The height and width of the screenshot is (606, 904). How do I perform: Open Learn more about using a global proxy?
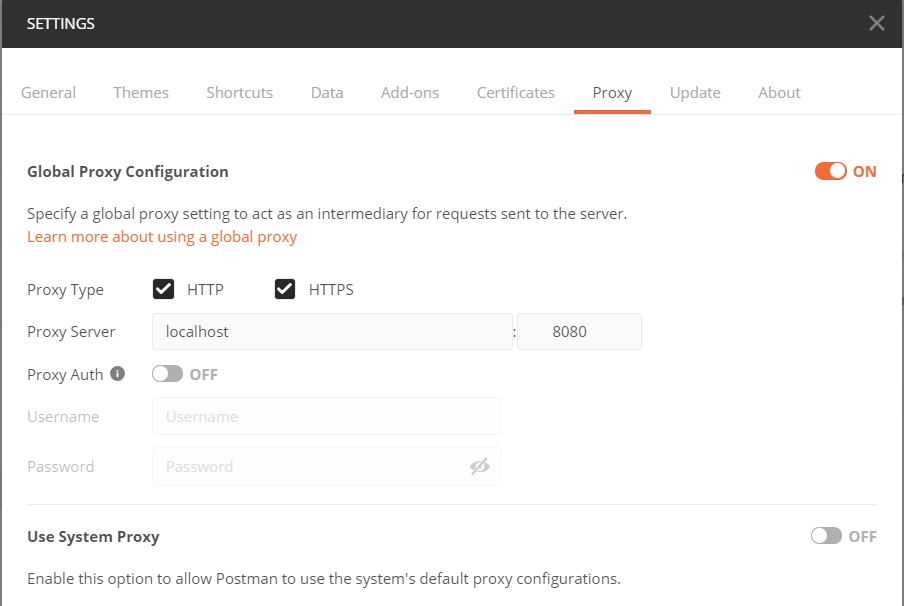click(162, 236)
